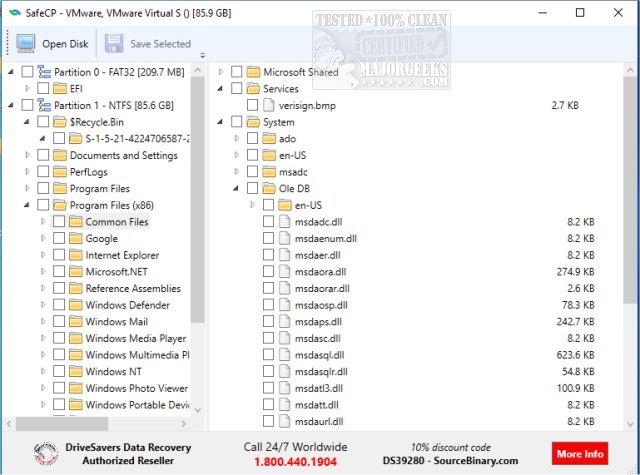Viewport: 640px width, 475px height.
Task: Click the toolbar overflow arrow
Action: [x=202, y=55]
